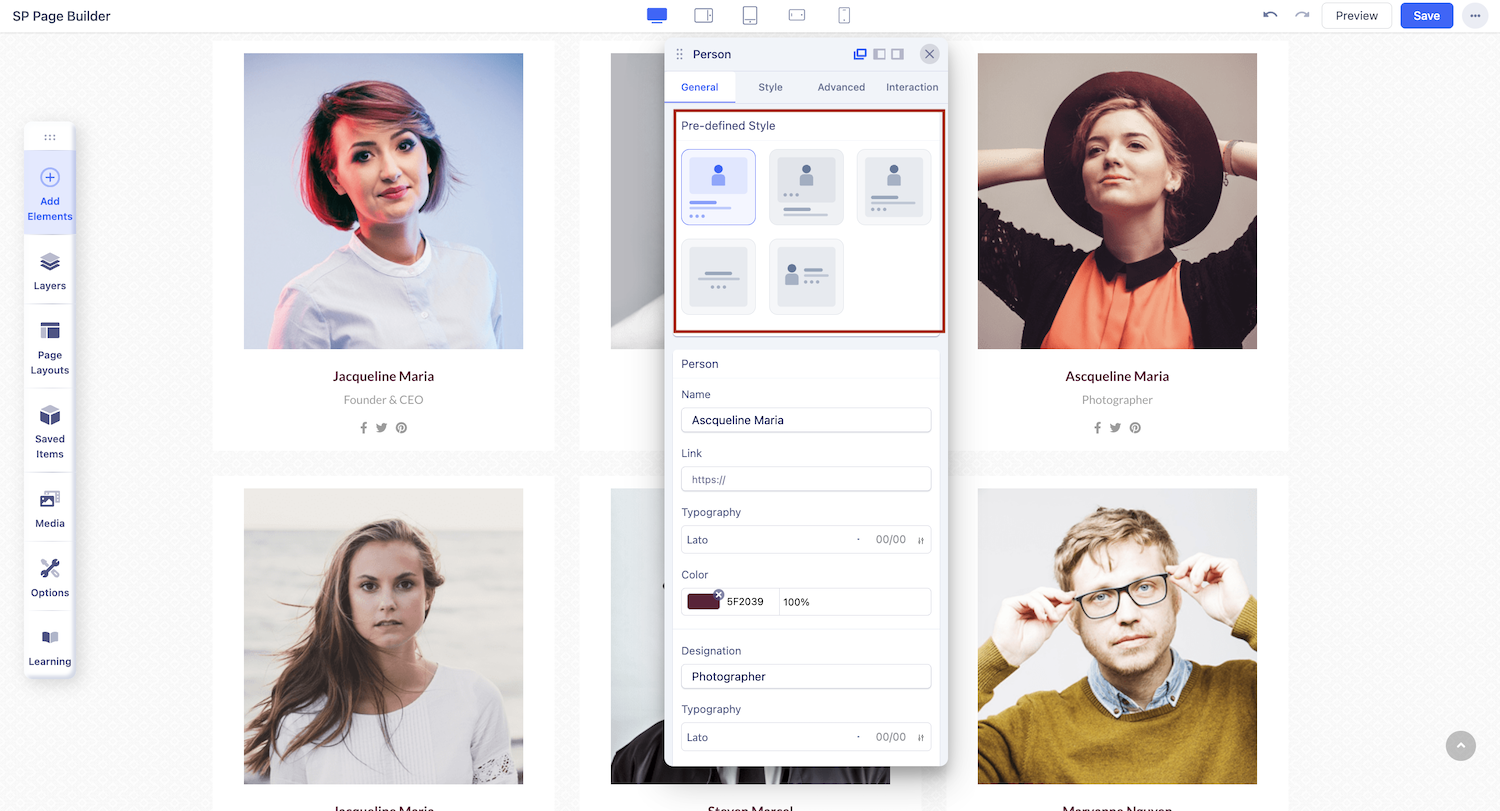1500x811 pixels.
Task: Click the SP Page Builder title
Action: click(61, 16)
